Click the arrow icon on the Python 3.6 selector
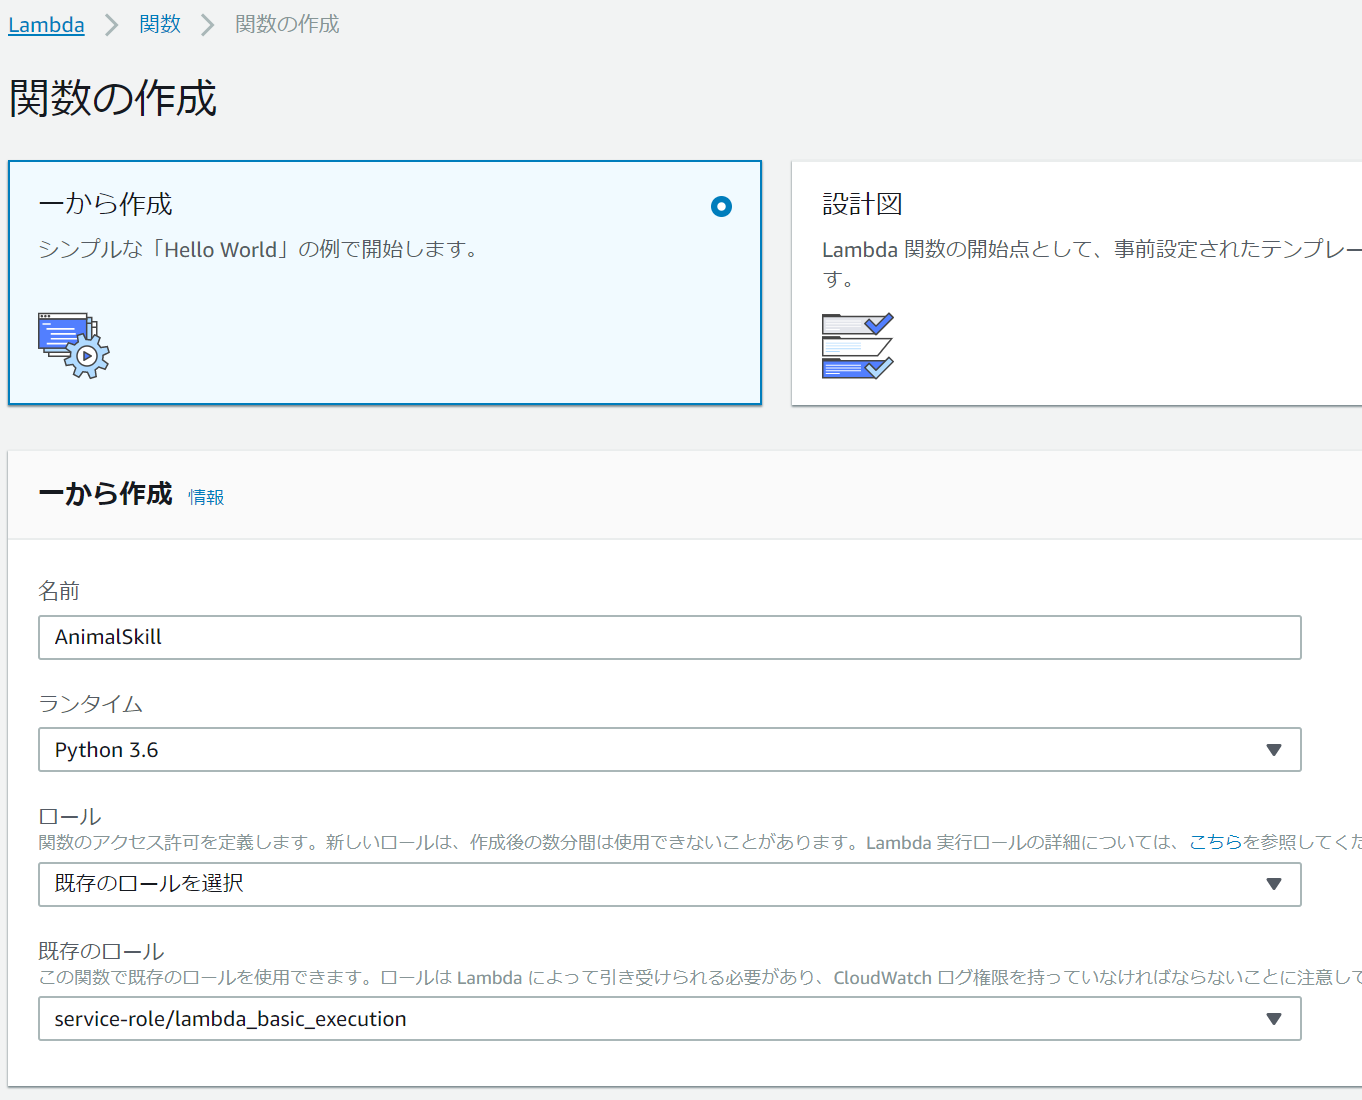 pos(1273,750)
